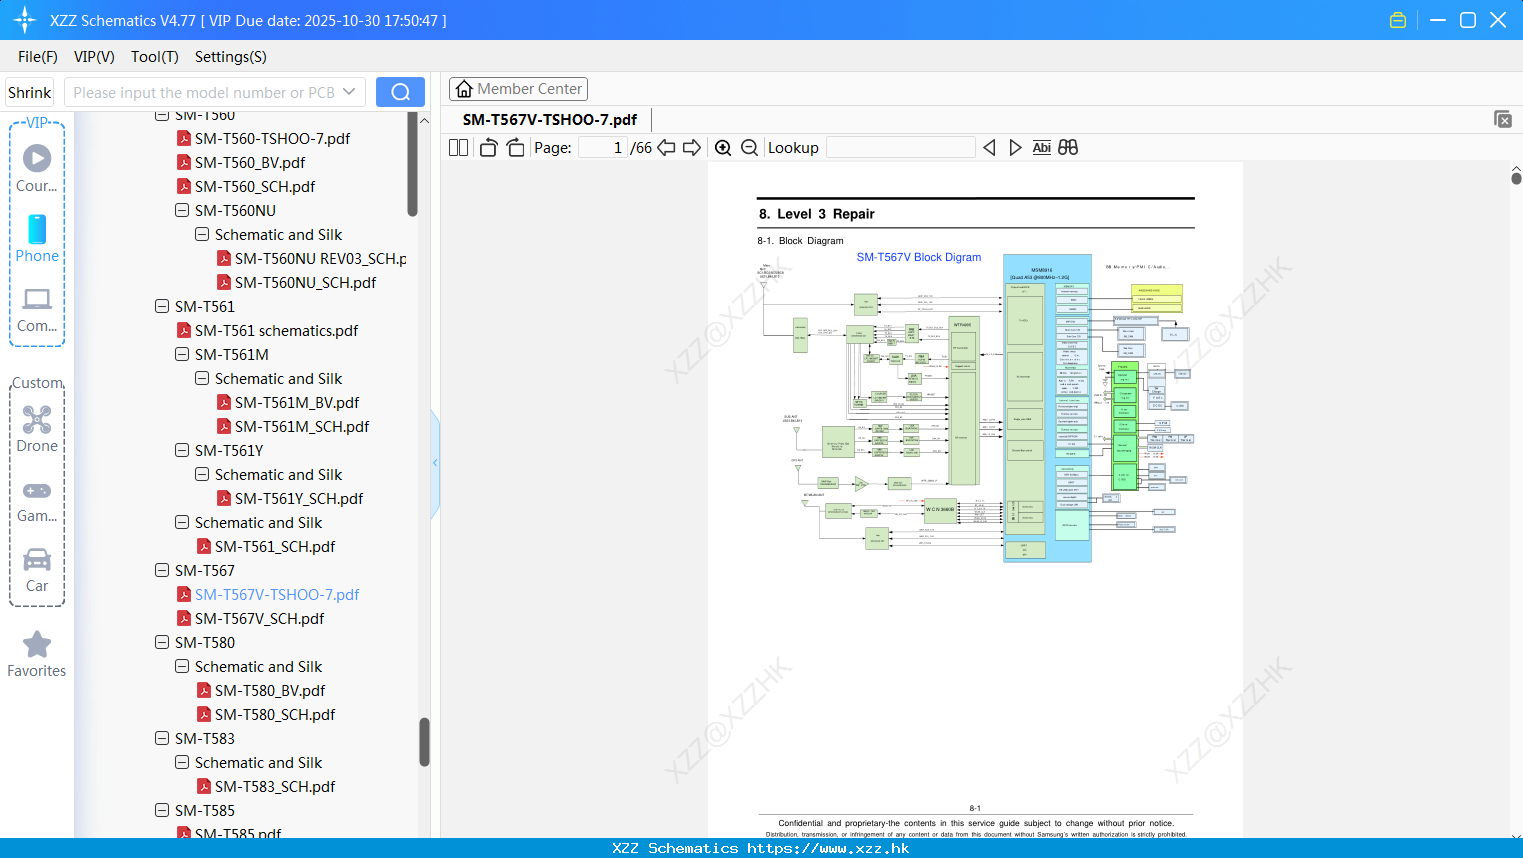Click the XZZ Schematics logo icon
Screen dimensions: 1523x858
[25, 20]
